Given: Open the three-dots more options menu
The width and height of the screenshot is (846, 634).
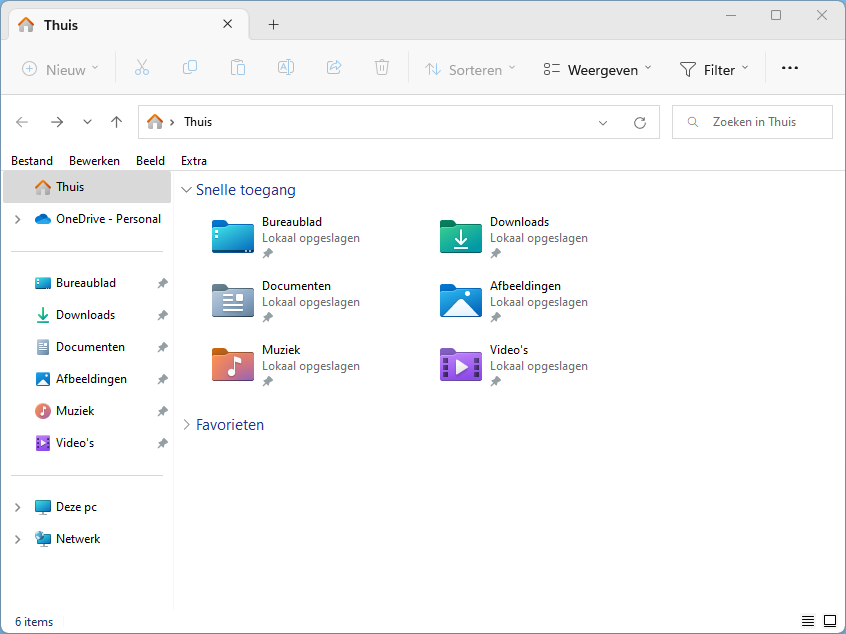Looking at the screenshot, I should coord(789,69).
